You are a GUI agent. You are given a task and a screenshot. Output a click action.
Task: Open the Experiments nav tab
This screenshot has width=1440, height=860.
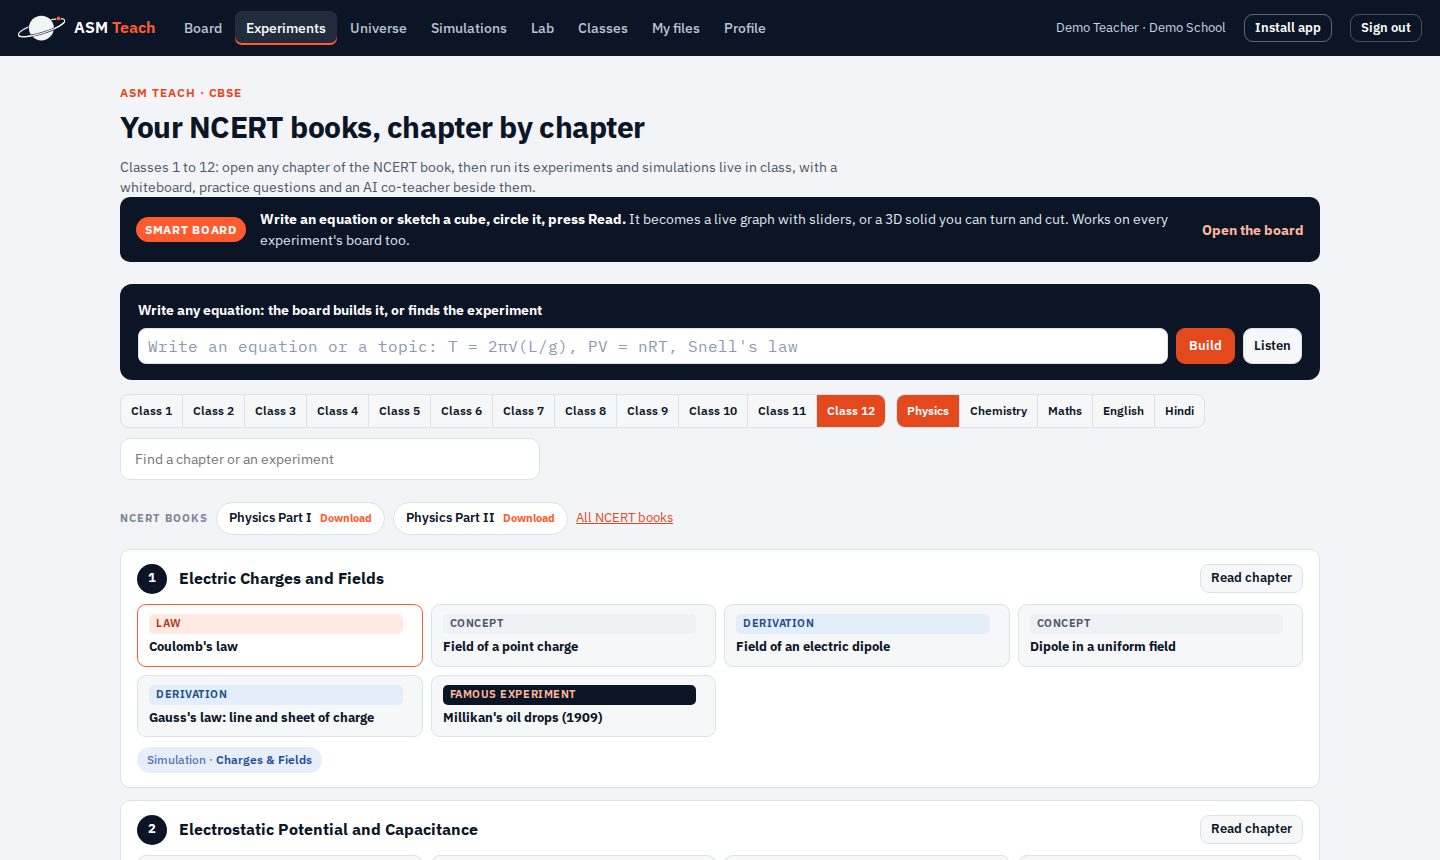pyautogui.click(x=286, y=28)
